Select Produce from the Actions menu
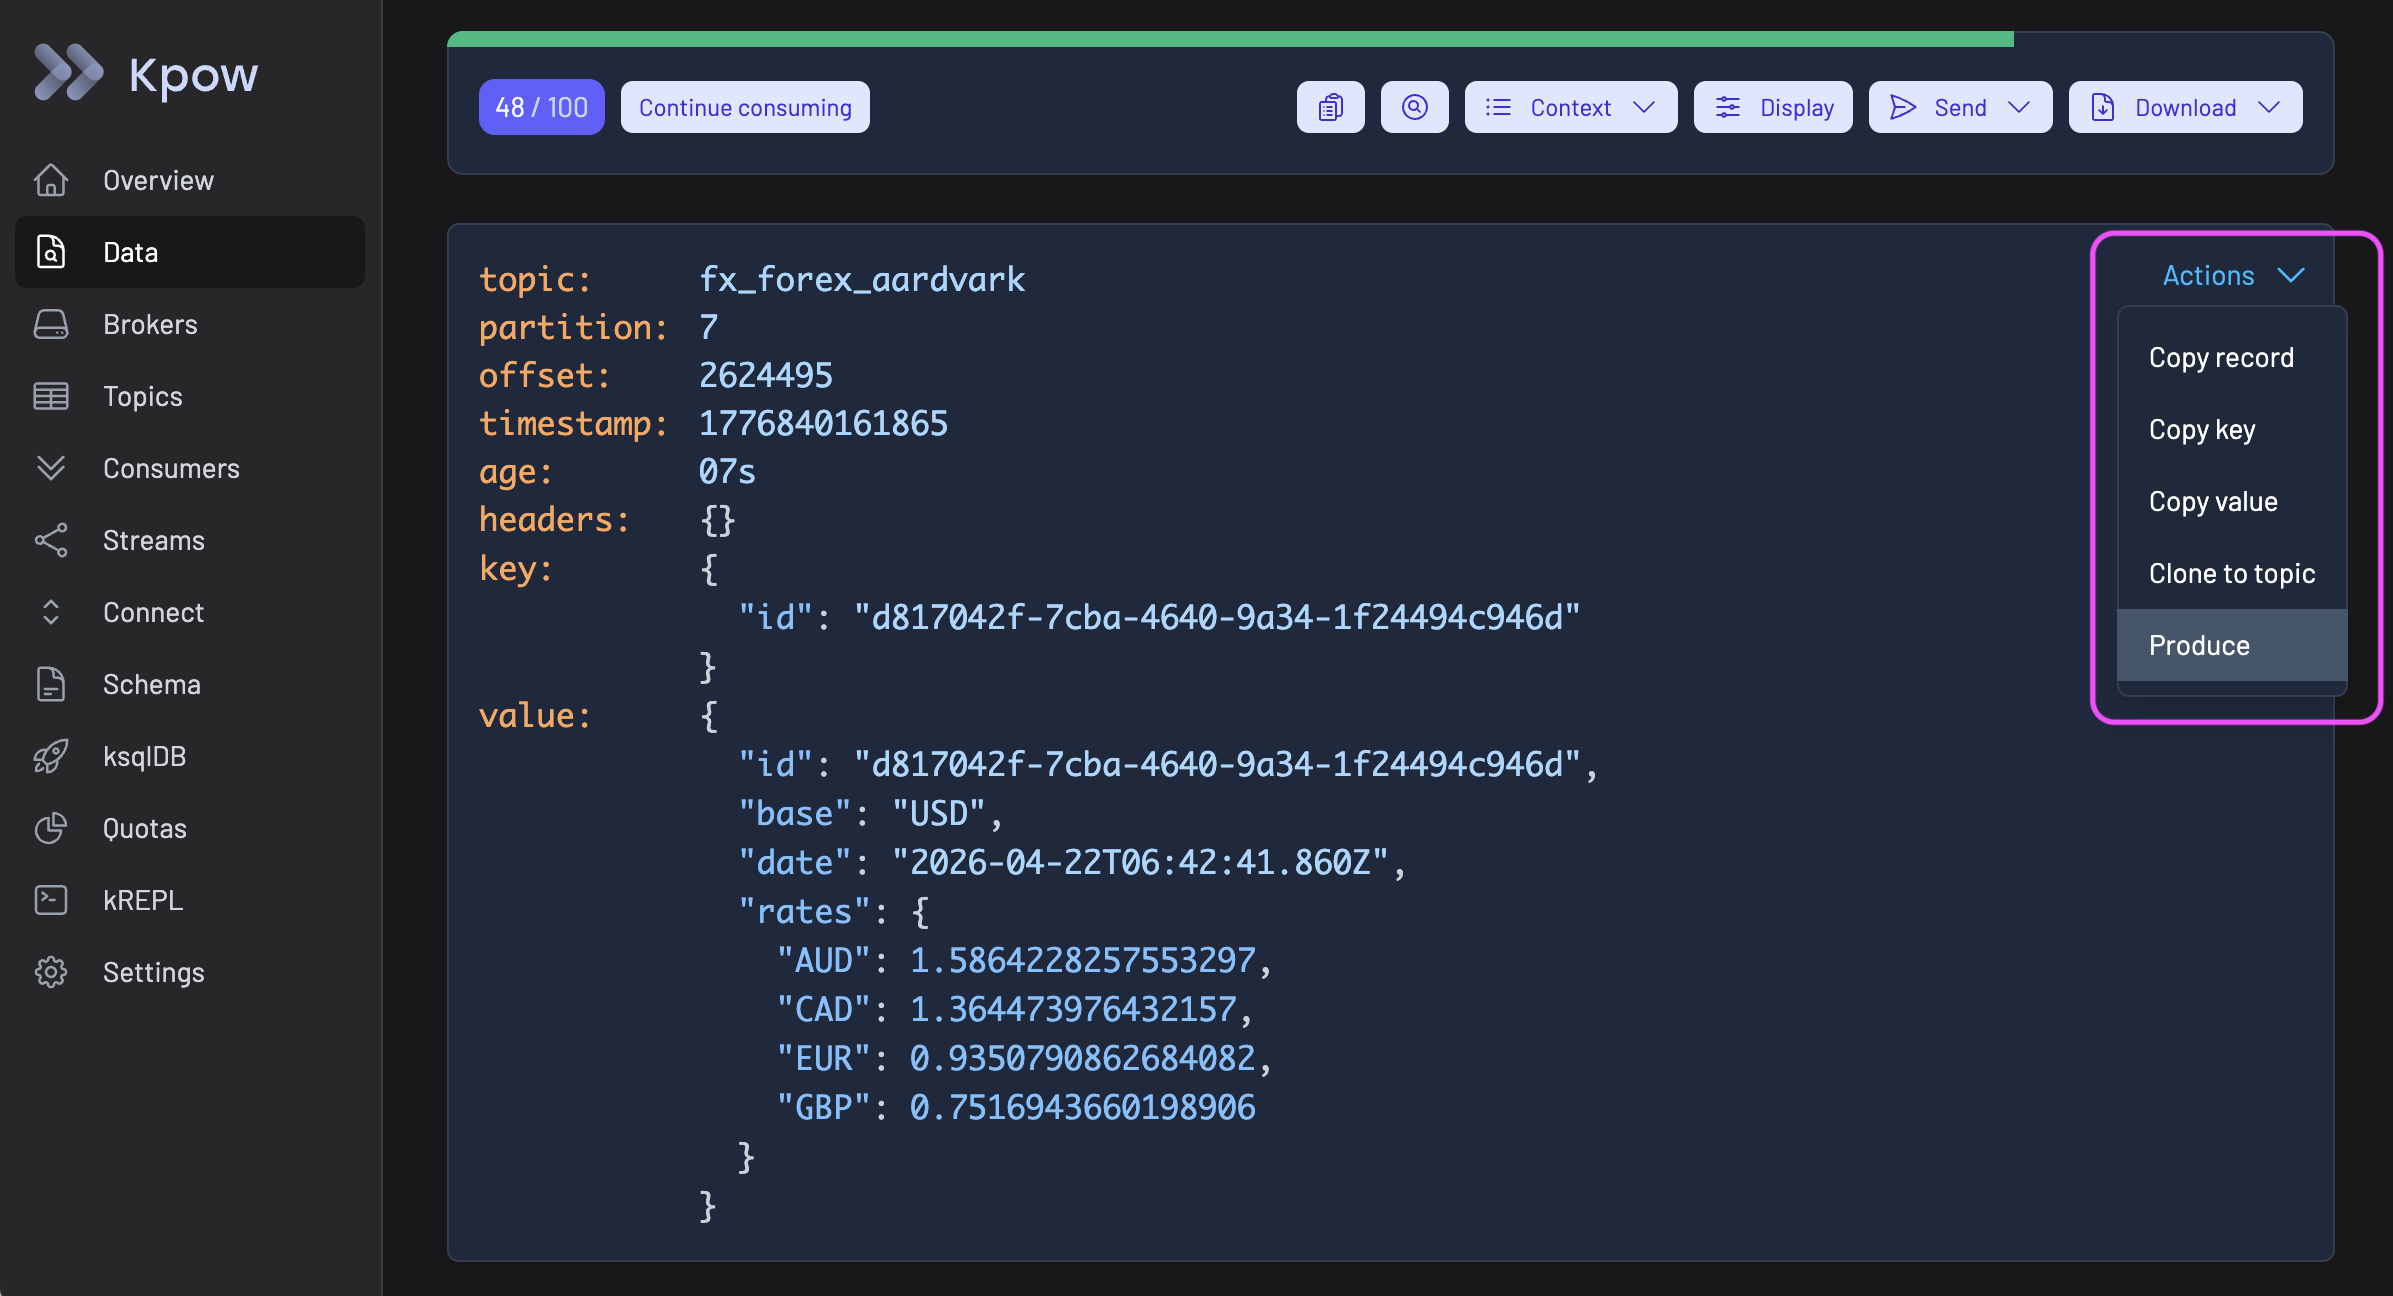This screenshot has height=1296, width=2393. [x=2232, y=645]
